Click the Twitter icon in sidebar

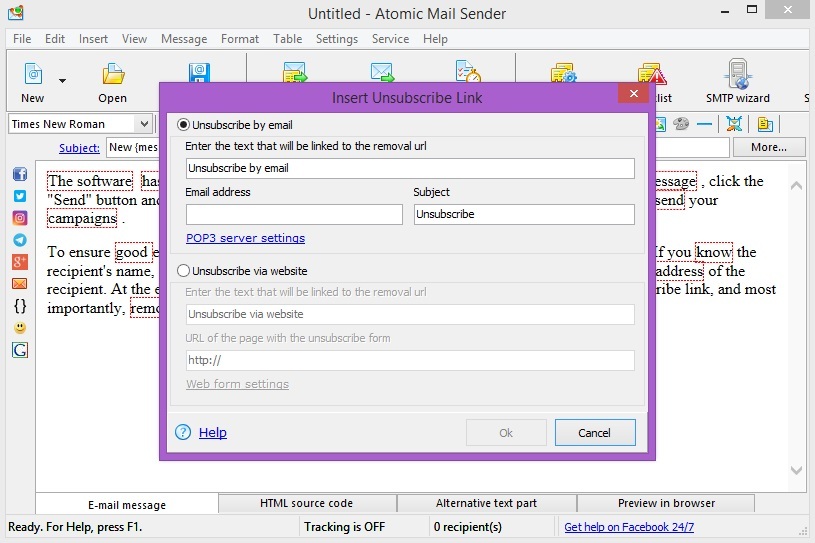click(20, 196)
